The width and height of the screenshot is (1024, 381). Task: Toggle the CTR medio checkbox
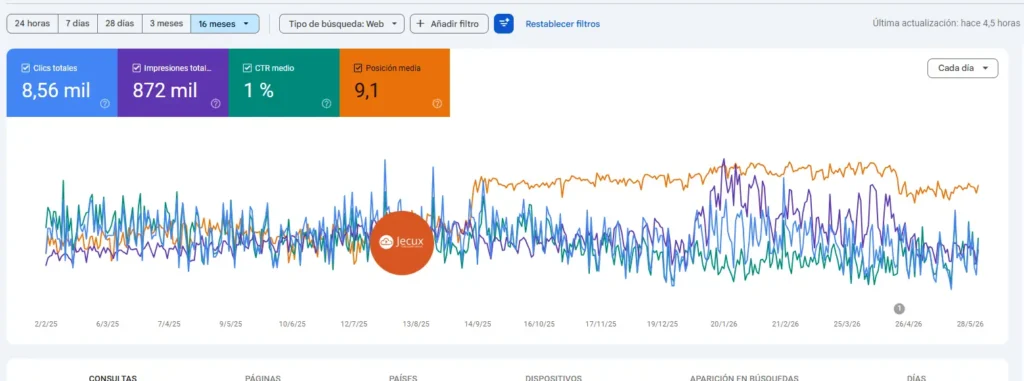(x=247, y=67)
